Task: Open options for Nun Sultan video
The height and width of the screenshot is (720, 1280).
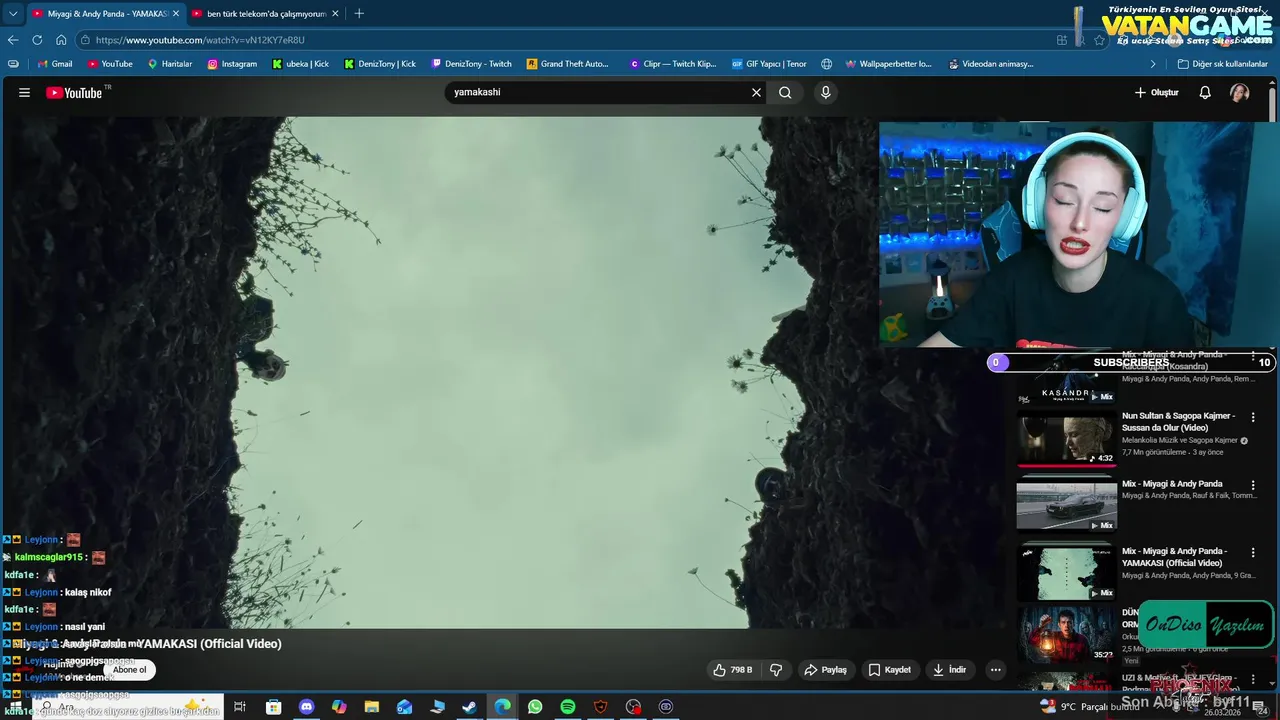Action: pos(1253,417)
